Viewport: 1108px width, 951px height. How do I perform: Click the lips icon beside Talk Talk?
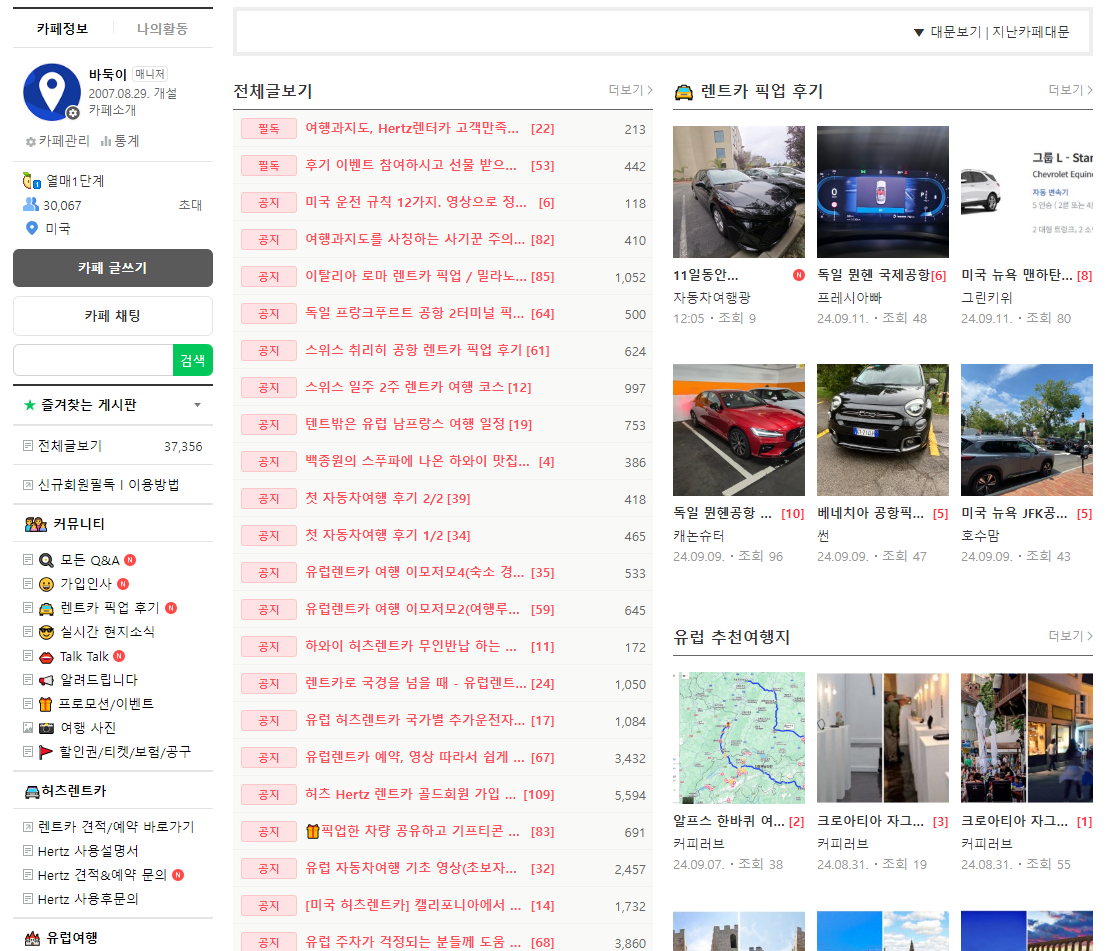46,656
